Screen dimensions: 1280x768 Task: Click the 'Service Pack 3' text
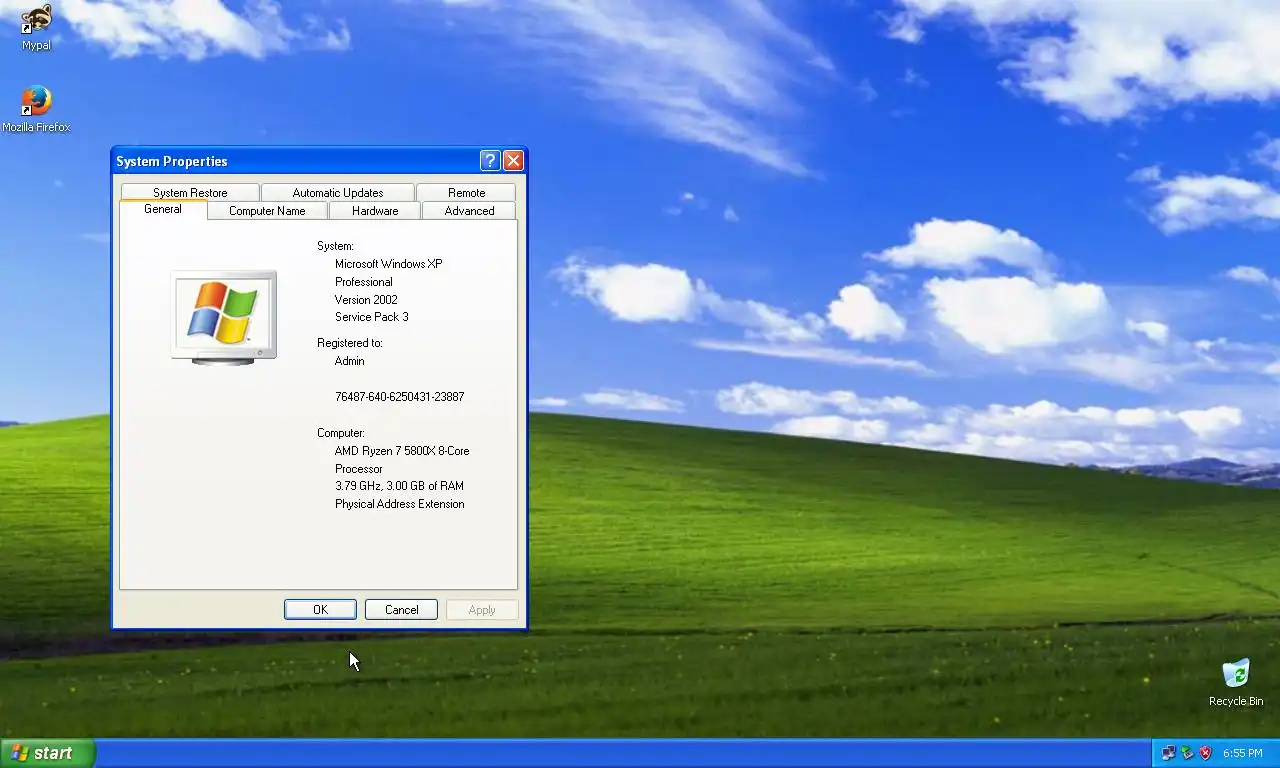372,317
